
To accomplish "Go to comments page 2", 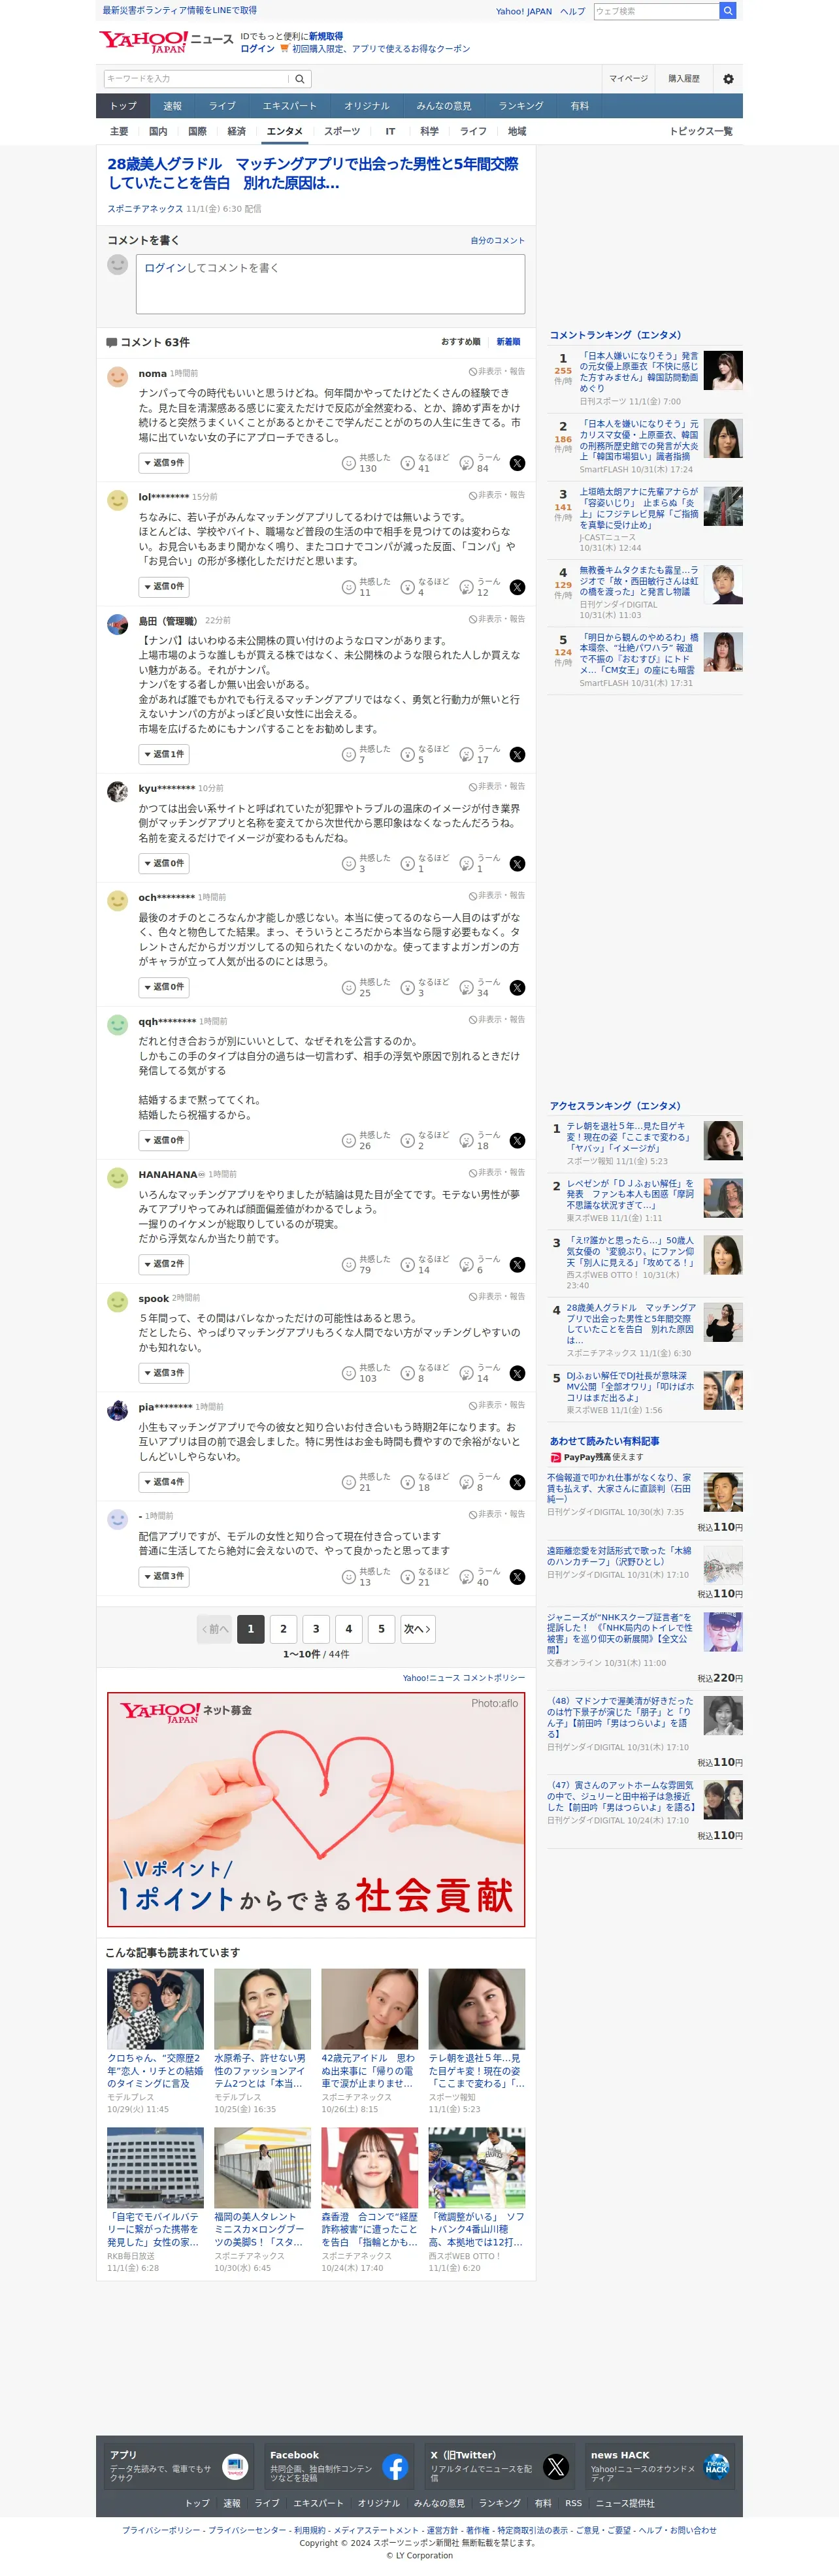I will coord(283,1629).
